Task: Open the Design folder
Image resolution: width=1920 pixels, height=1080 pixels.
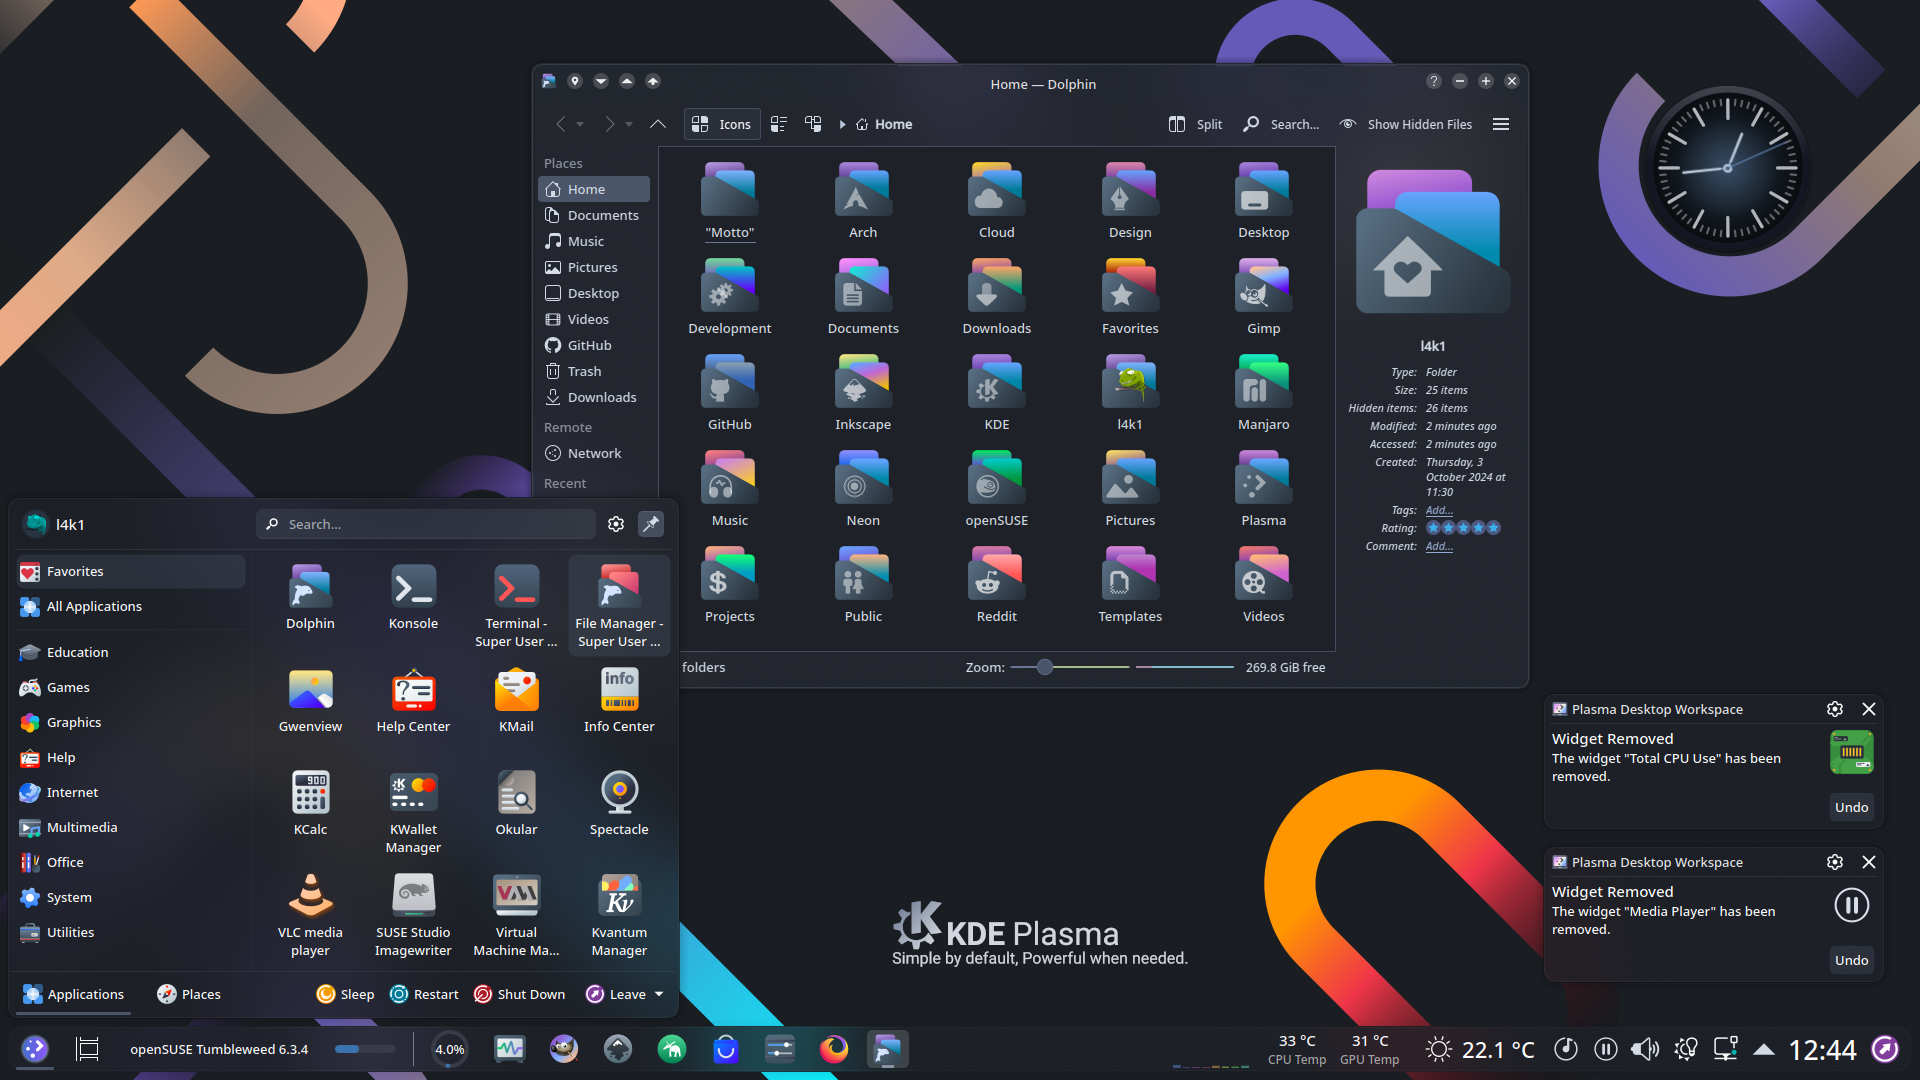Action: coord(1130,201)
